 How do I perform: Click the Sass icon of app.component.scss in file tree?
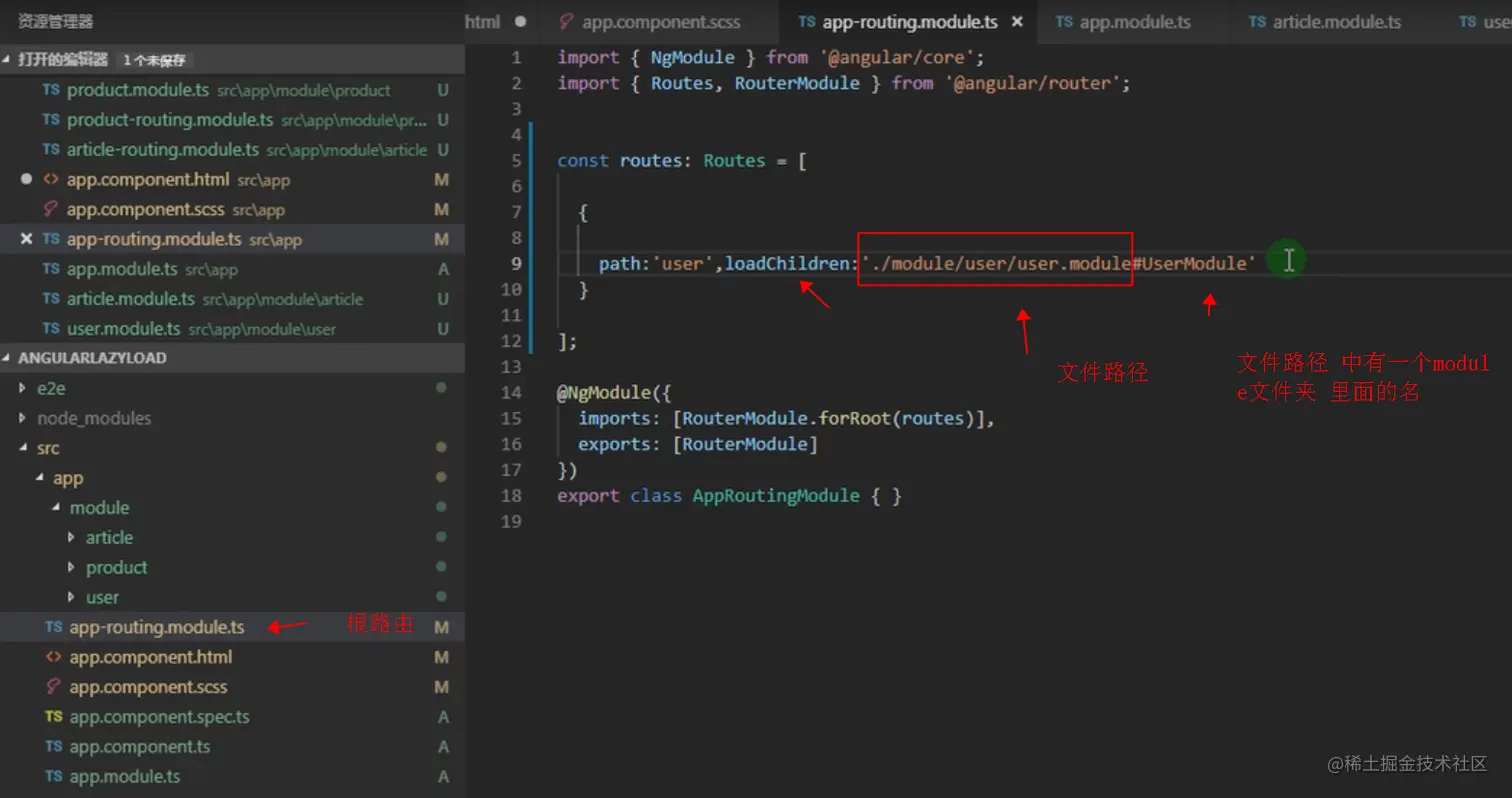54,687
